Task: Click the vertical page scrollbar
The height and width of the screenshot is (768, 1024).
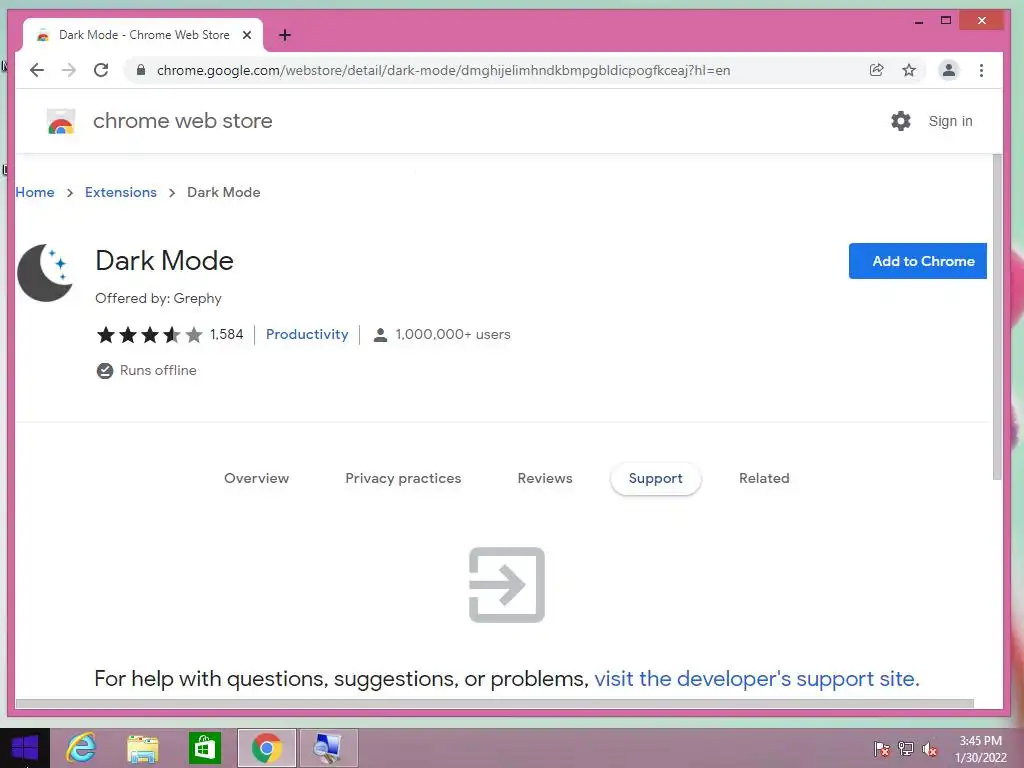Action: click(x=997, y=317)
